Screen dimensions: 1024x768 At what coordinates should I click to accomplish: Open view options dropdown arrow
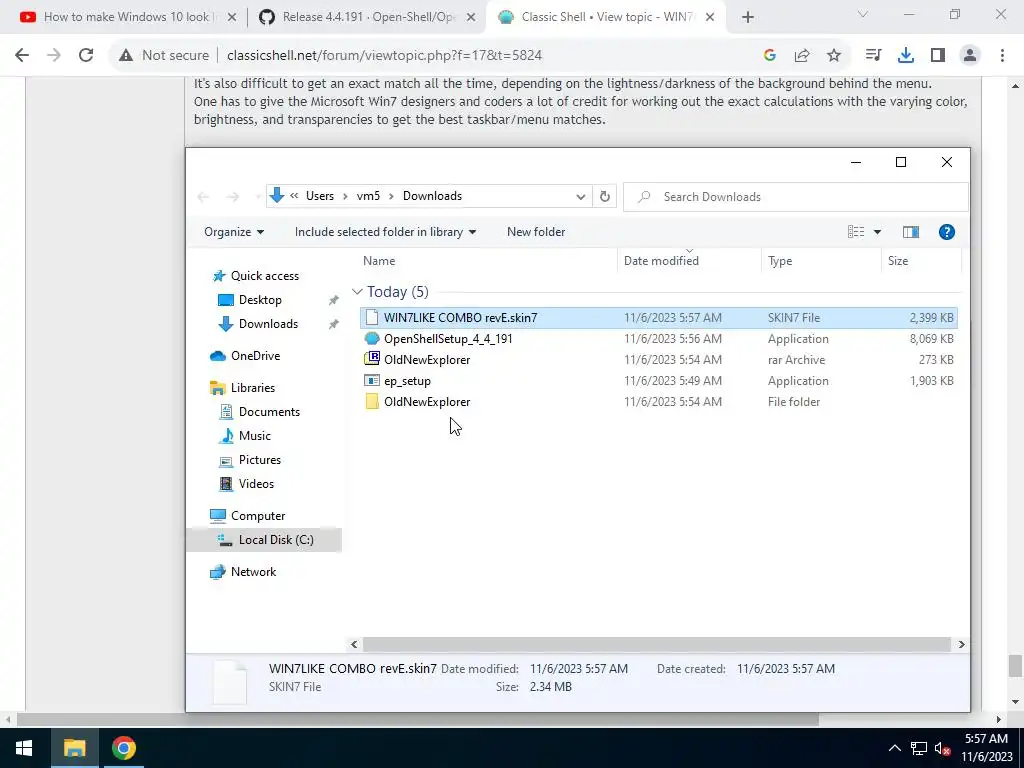pos(877,232)
